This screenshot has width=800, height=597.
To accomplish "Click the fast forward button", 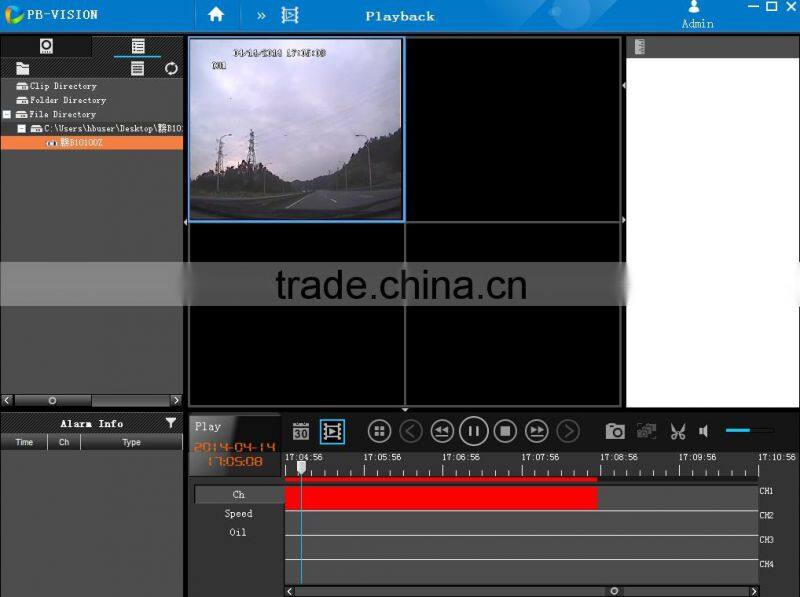I will point(537,431).
